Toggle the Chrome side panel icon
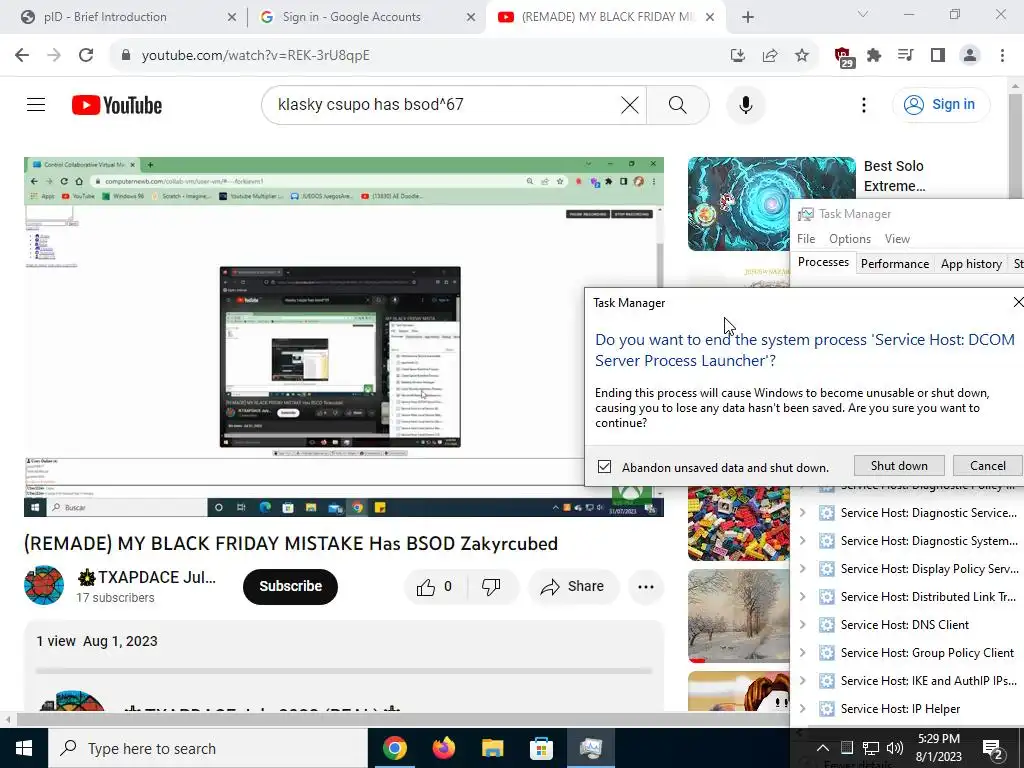1024x768 pixels. tap(938, 55)
